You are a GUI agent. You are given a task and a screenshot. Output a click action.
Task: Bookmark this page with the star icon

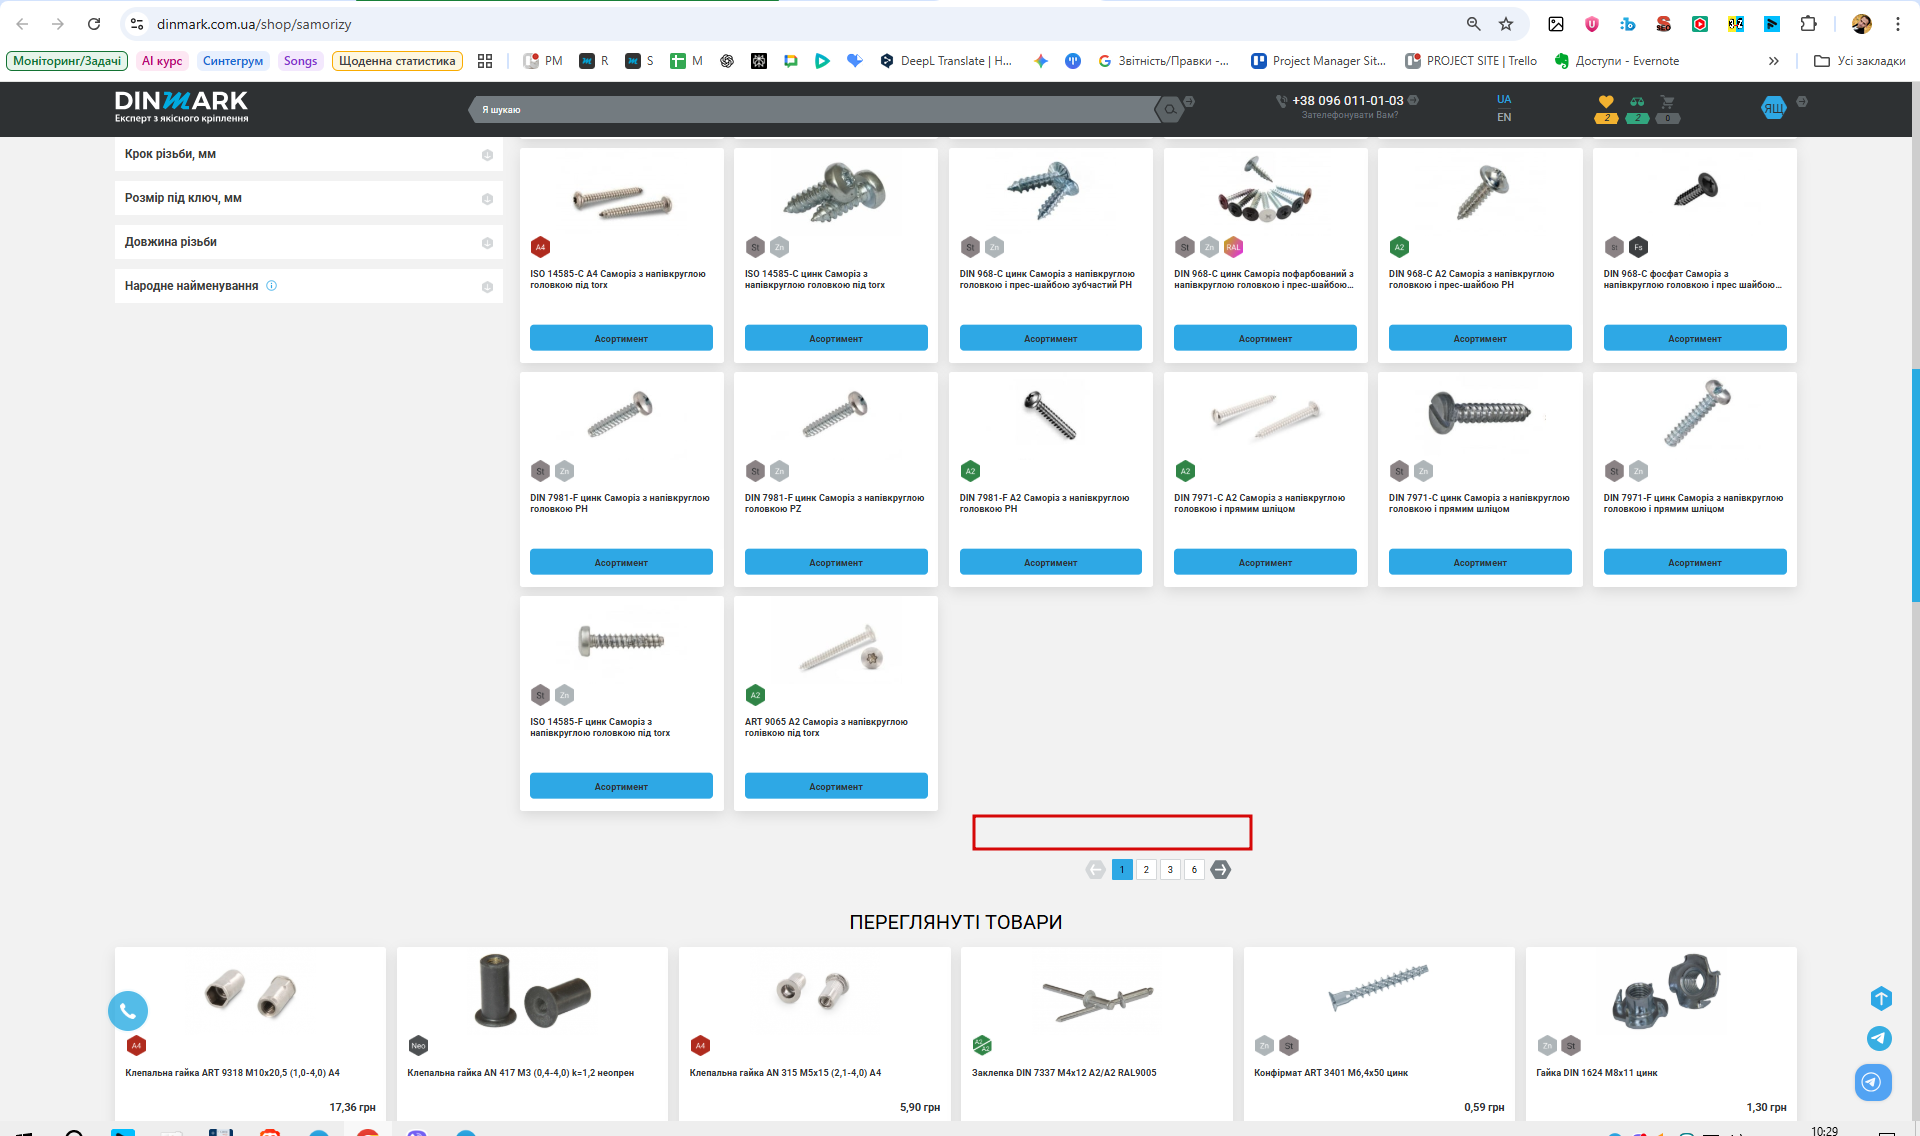pyautogui.click(x=1506, y=24)
